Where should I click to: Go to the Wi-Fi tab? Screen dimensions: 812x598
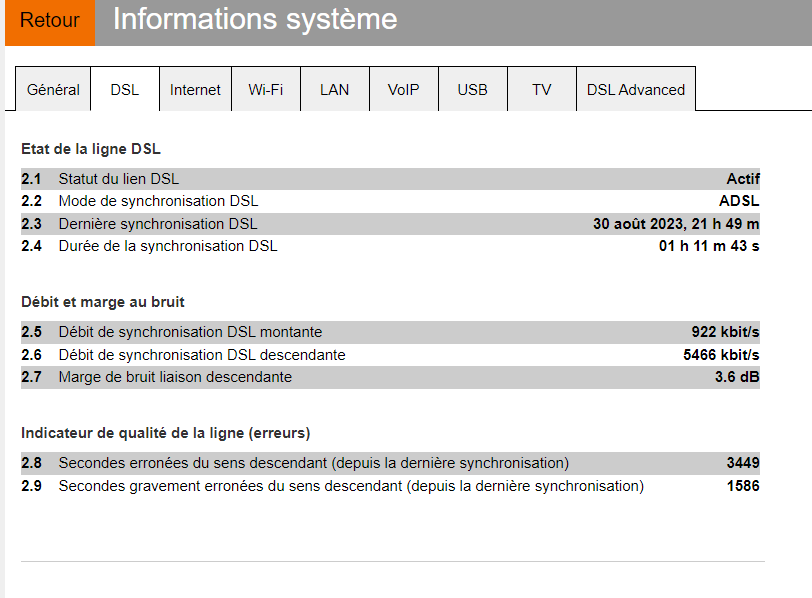266,89
